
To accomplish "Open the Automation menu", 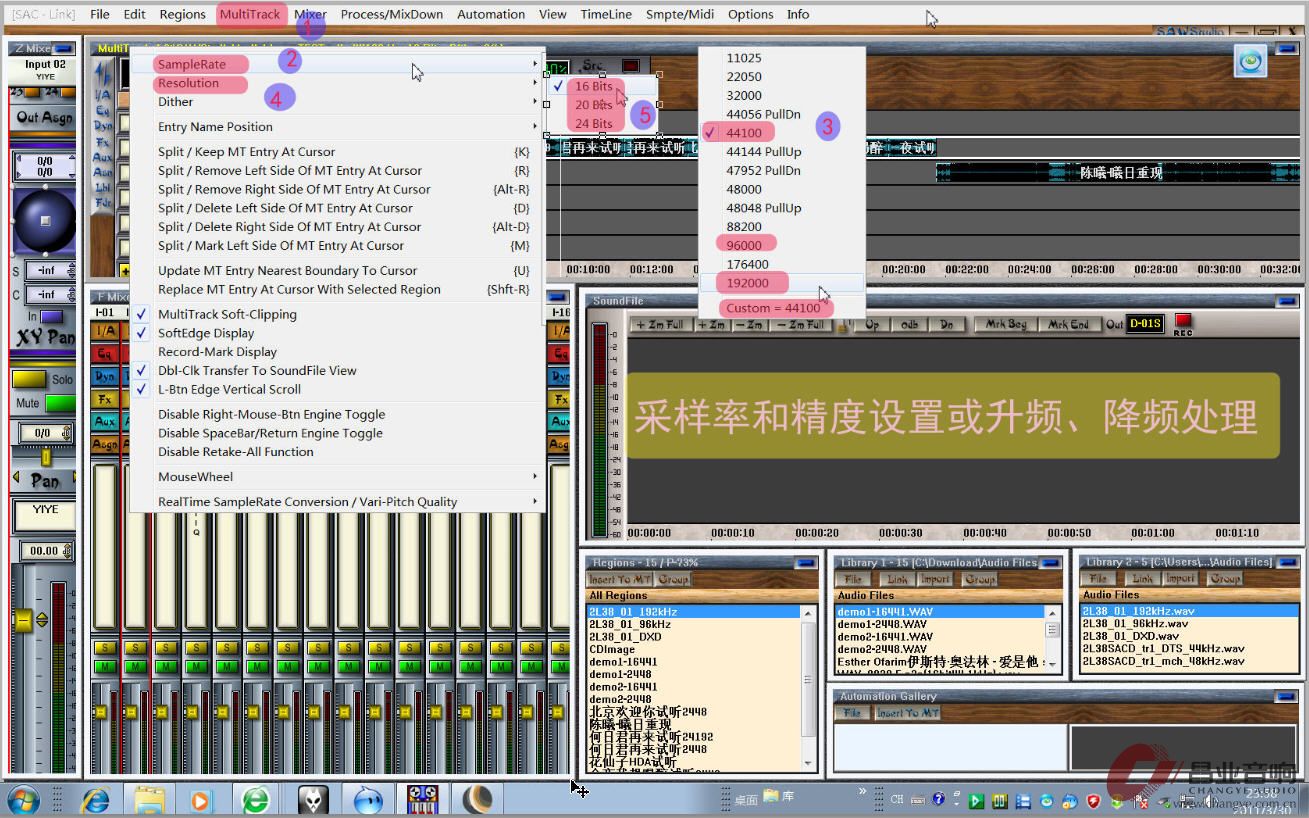I will pos(490,14).
